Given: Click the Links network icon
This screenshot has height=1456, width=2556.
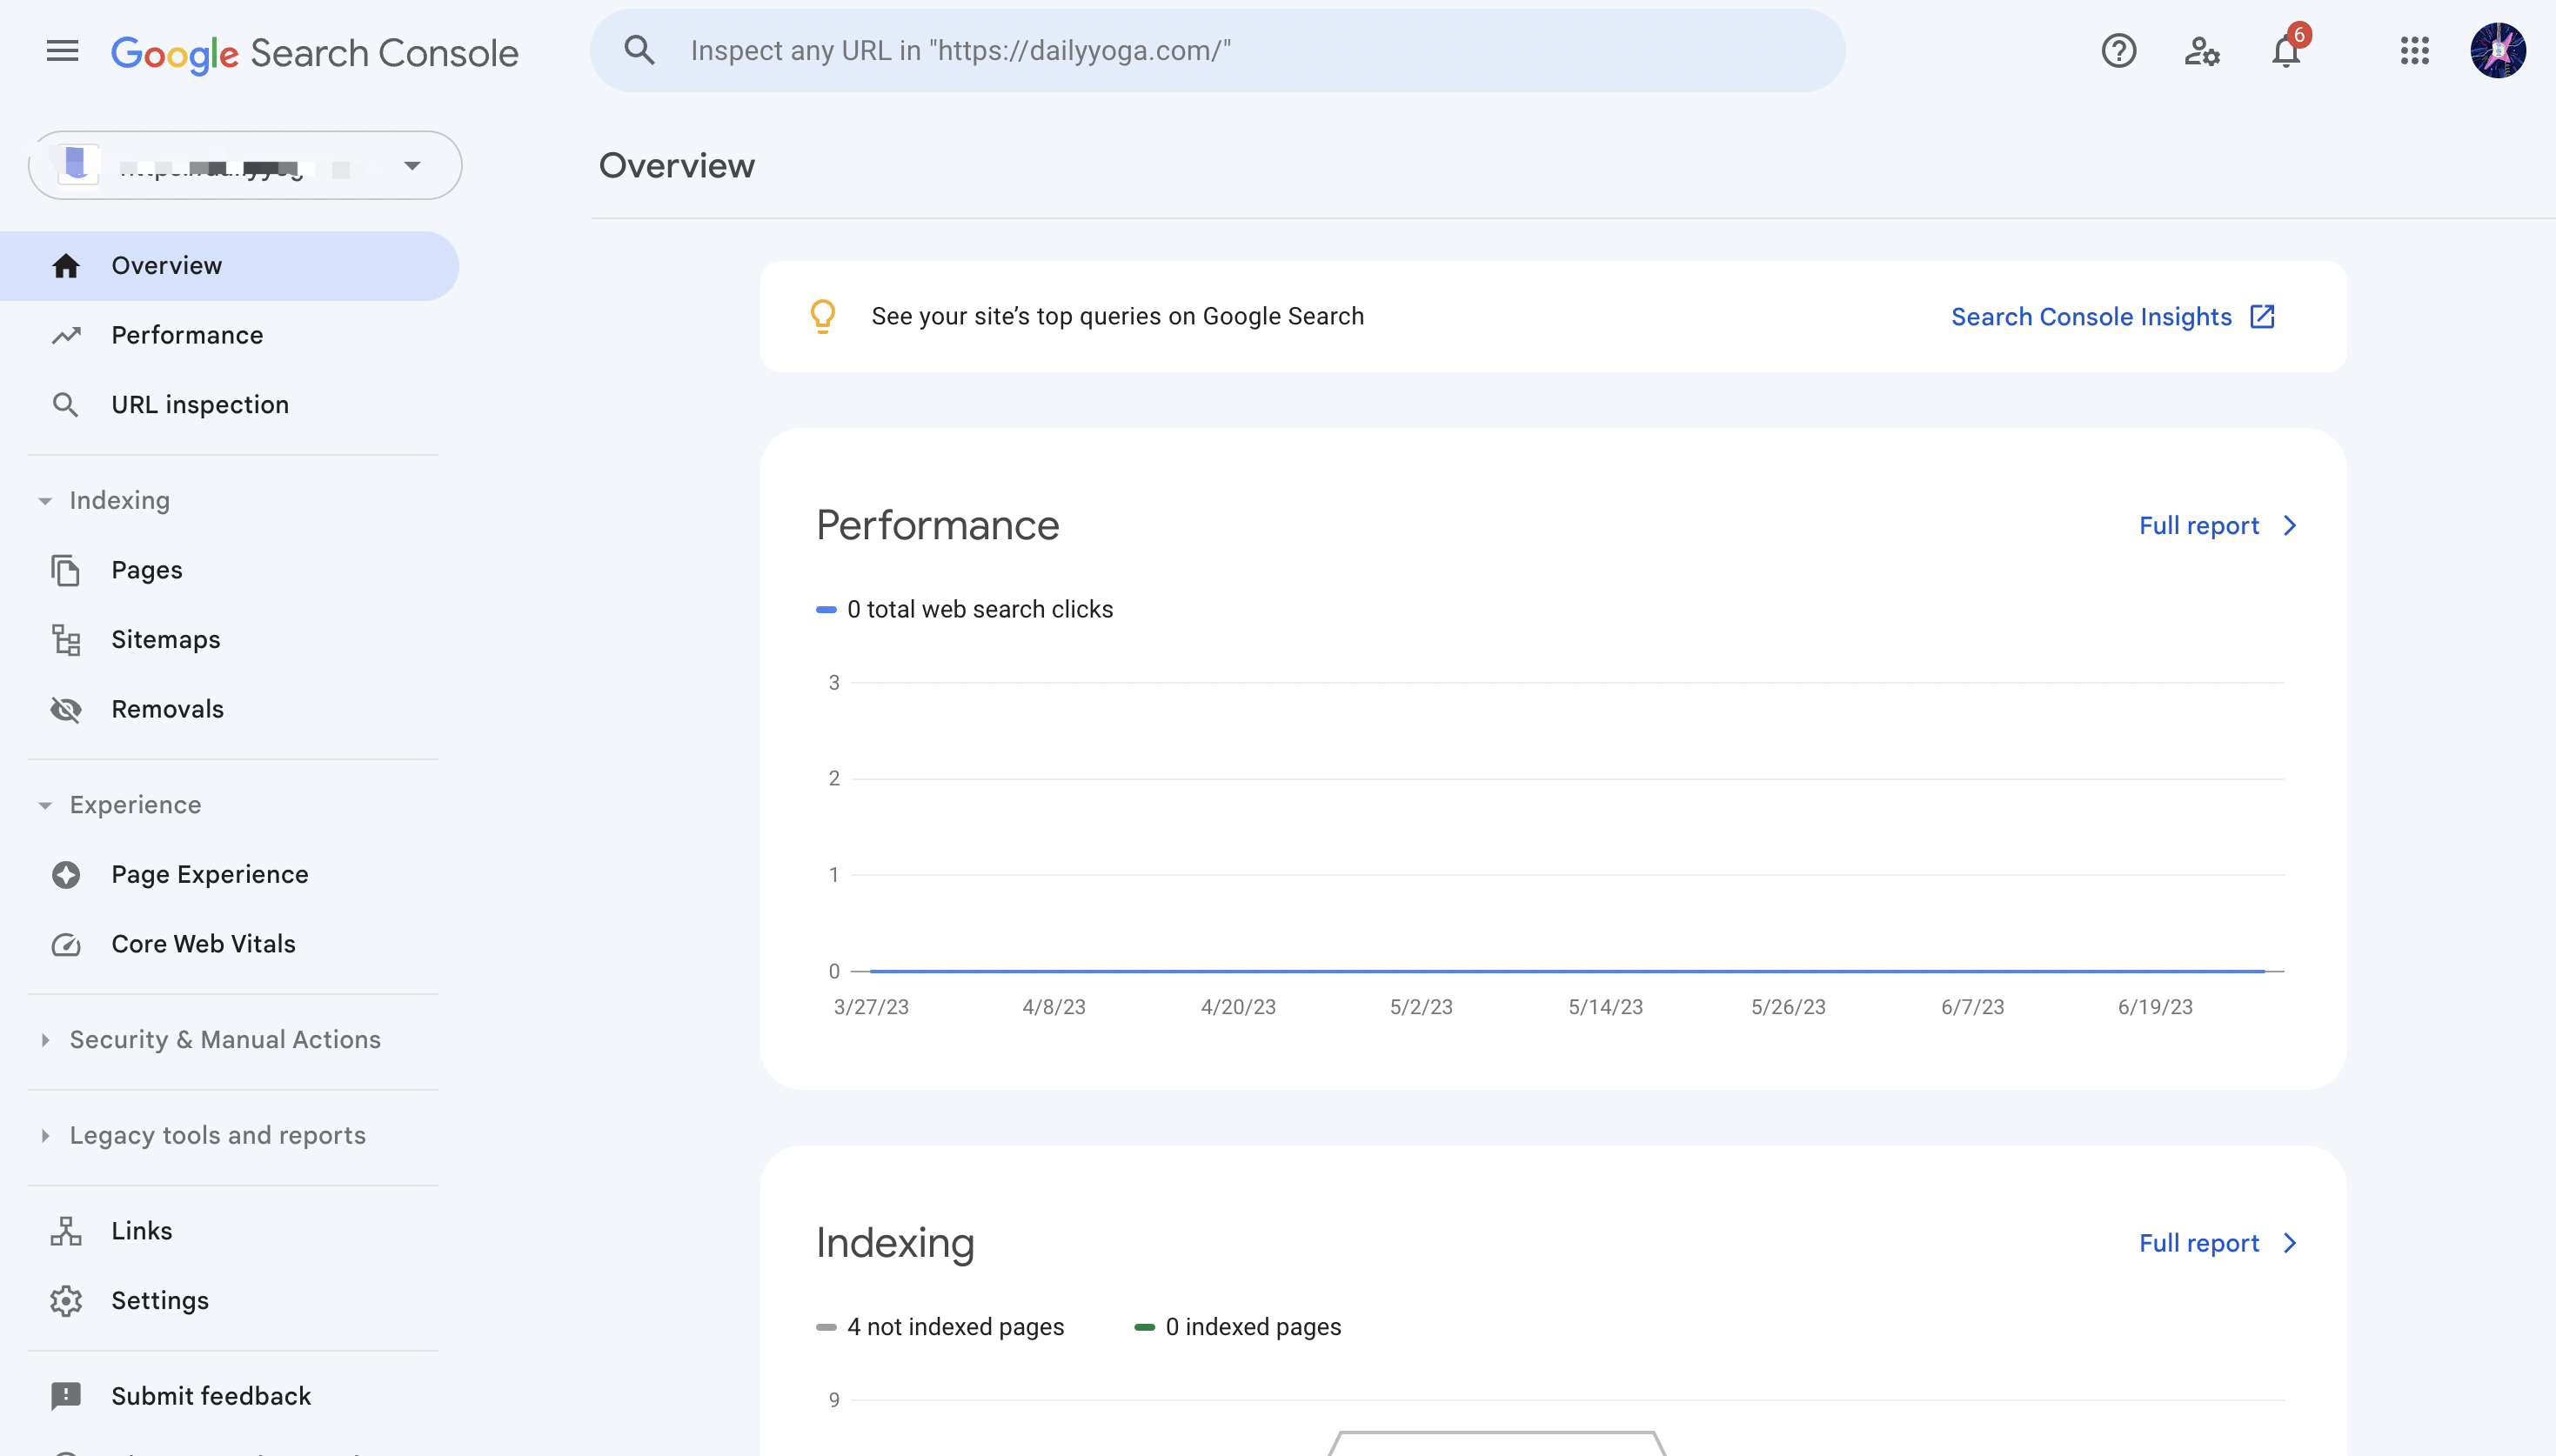Looking at the screenshot, I should [66, 1231].
